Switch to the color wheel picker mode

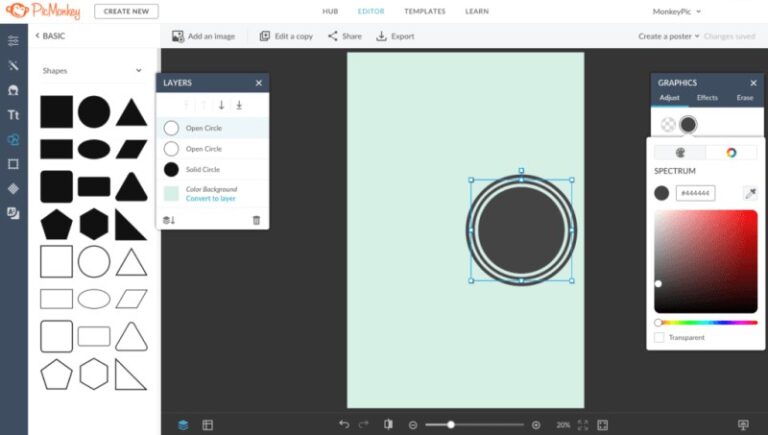coord(731,153)
